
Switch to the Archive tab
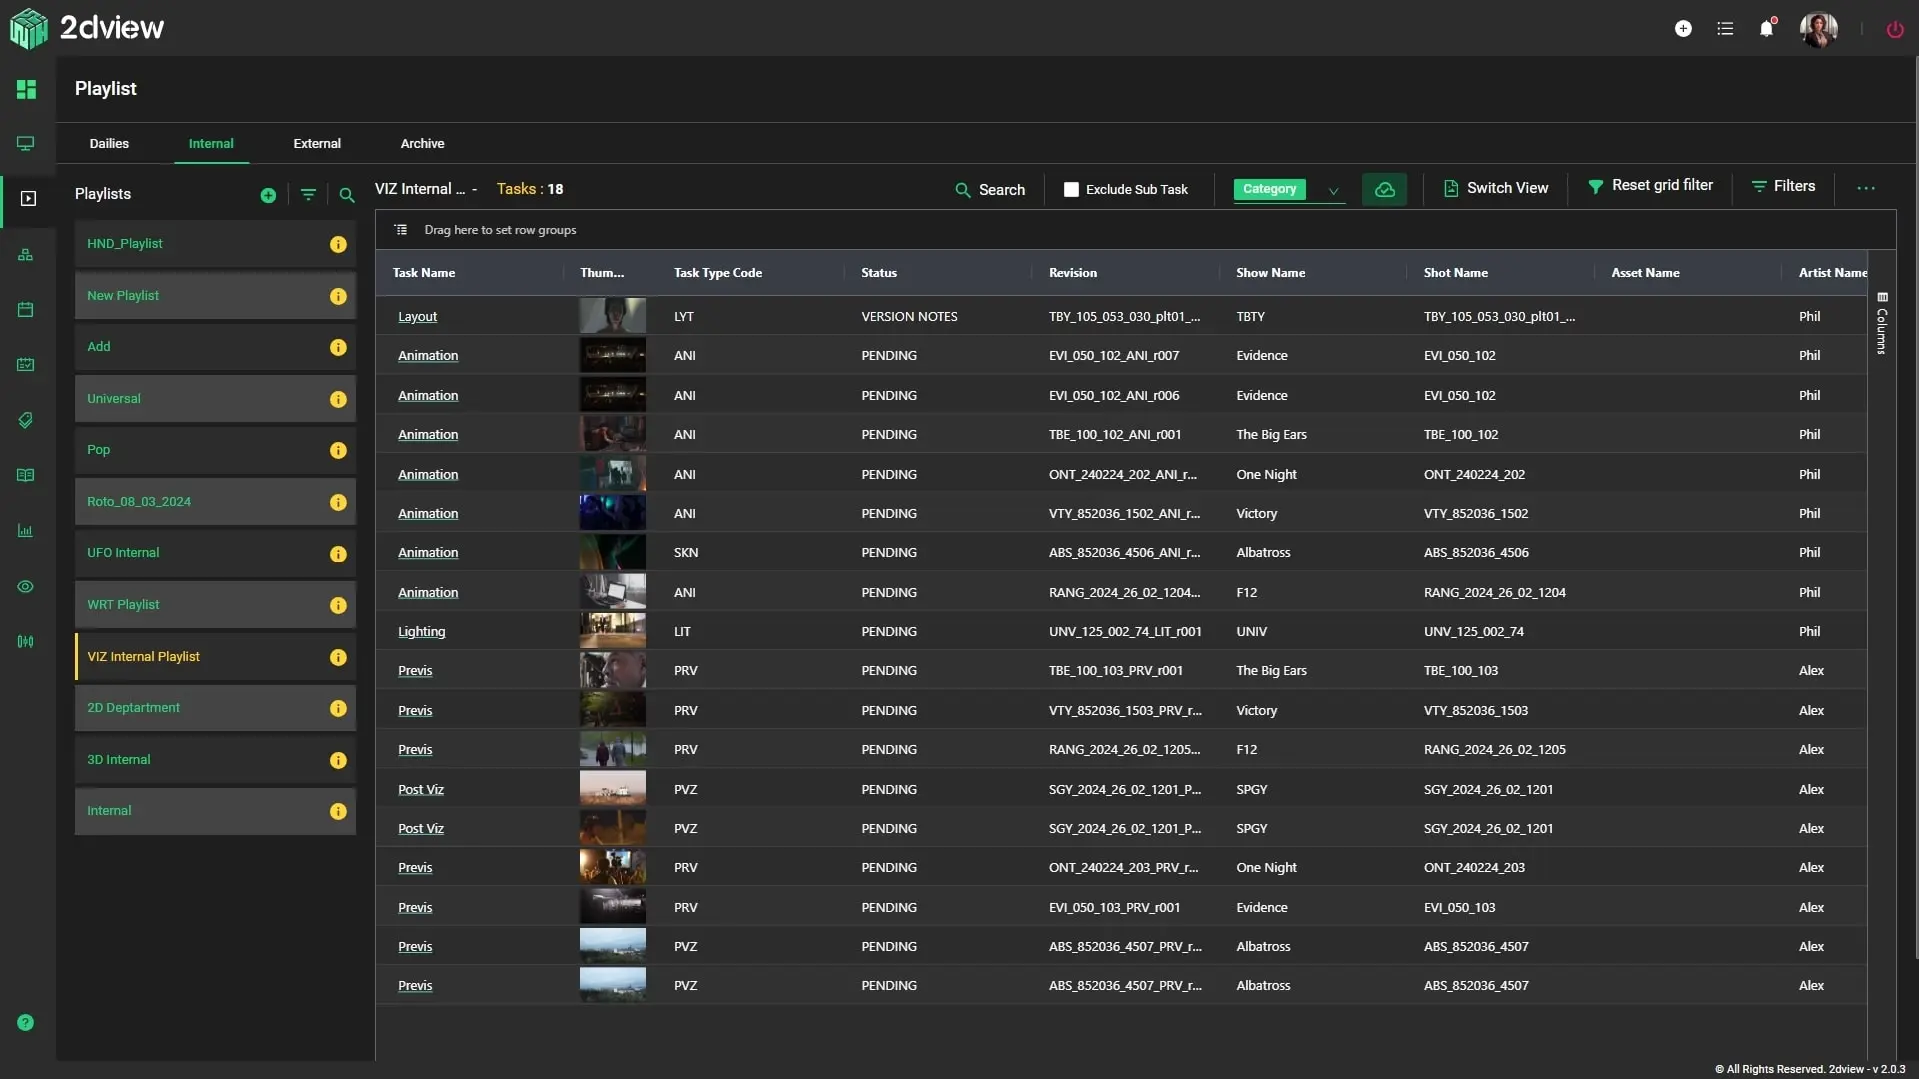pyautogui.click(x=422, y=144)
